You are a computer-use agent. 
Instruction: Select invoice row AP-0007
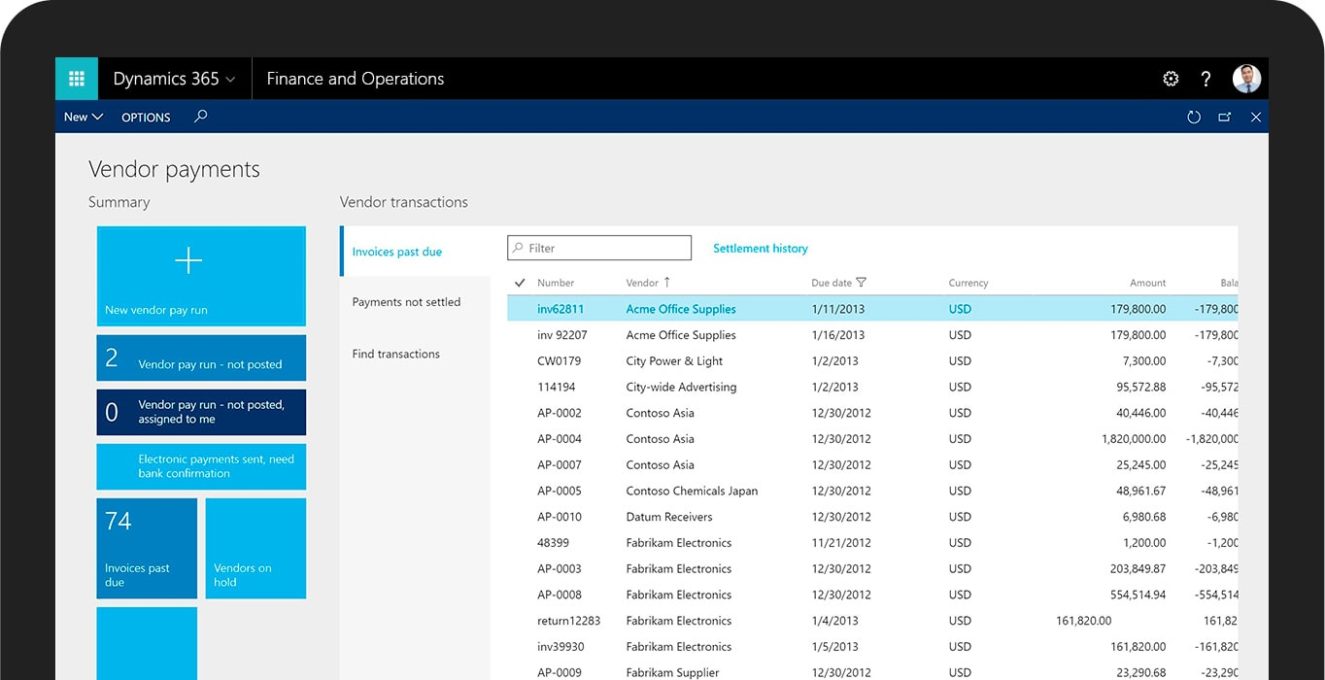point(872,465)
